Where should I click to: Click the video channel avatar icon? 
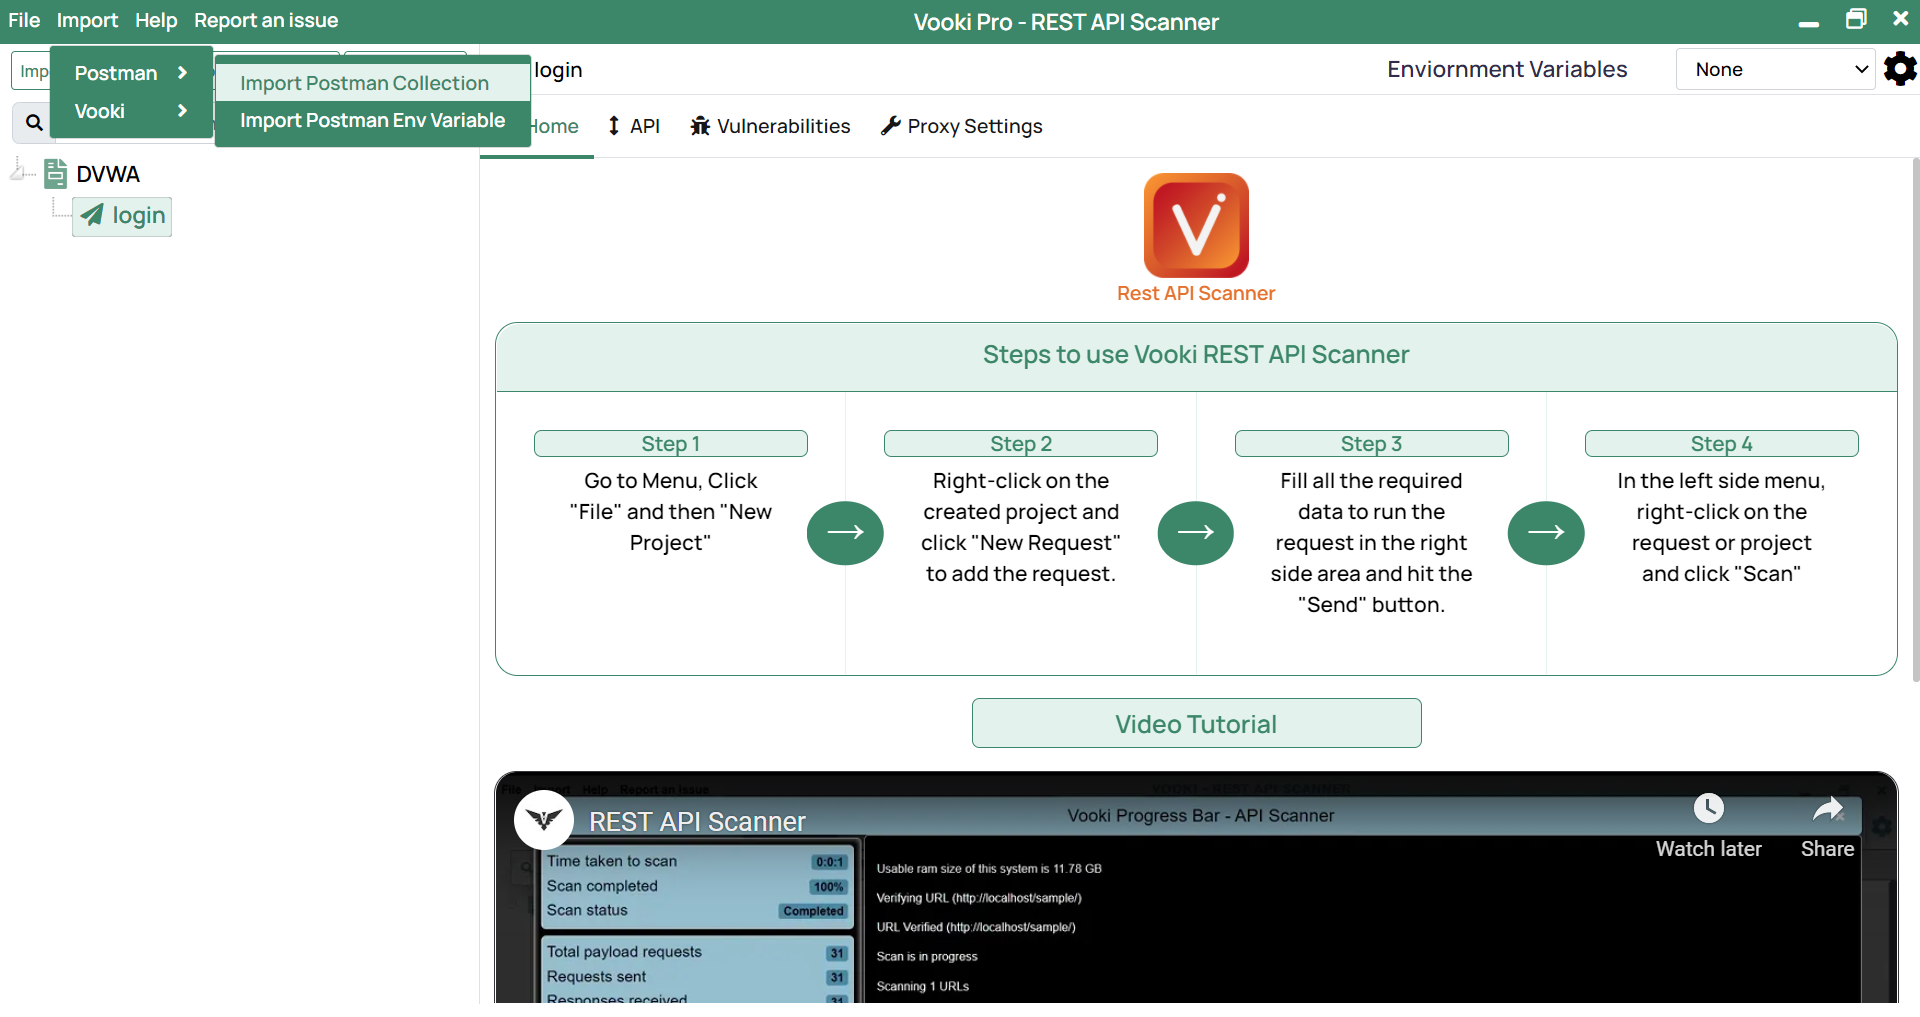point(544,820)
